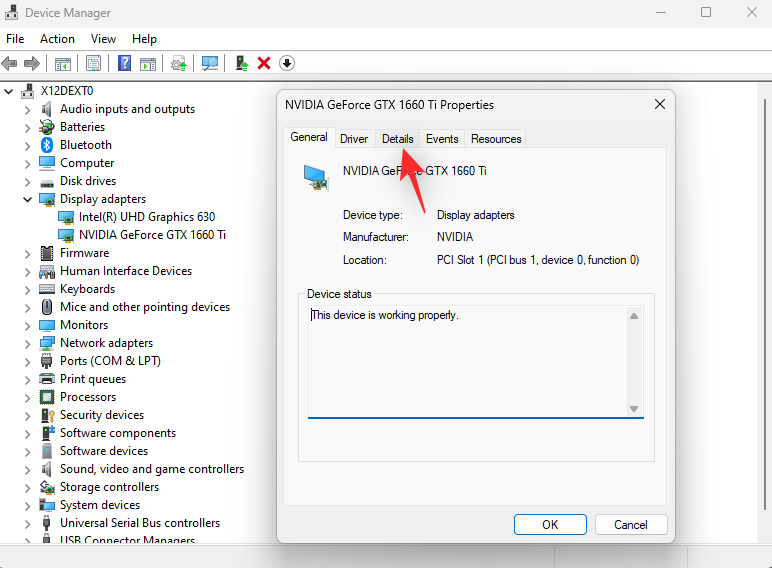Click the Bluetooth icon in the device tree

(47, 145)
